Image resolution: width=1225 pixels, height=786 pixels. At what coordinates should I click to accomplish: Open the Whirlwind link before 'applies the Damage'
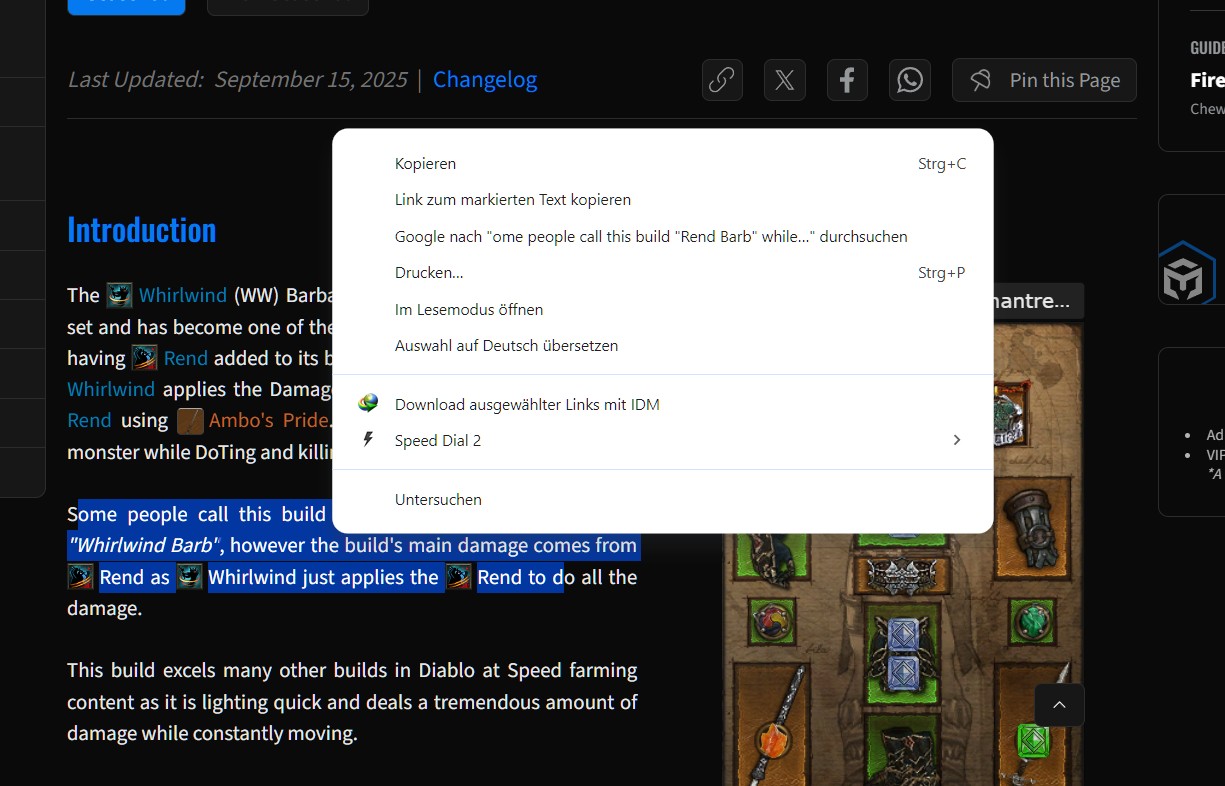click(111, 388)
